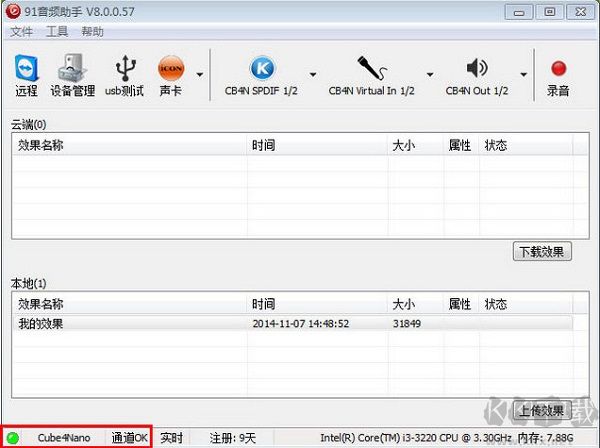Open the 工具 menu
The image size is (600, 448).
[x=57, y=31]
